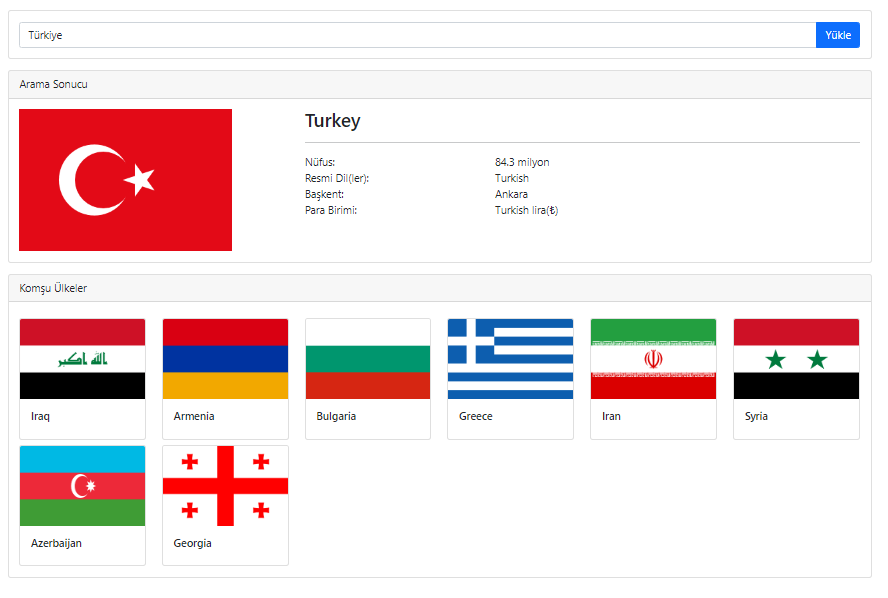The width and height of the screenshot is (888, 598).
Task: Click the Bulgaria country label
Action: pos(336,416)
